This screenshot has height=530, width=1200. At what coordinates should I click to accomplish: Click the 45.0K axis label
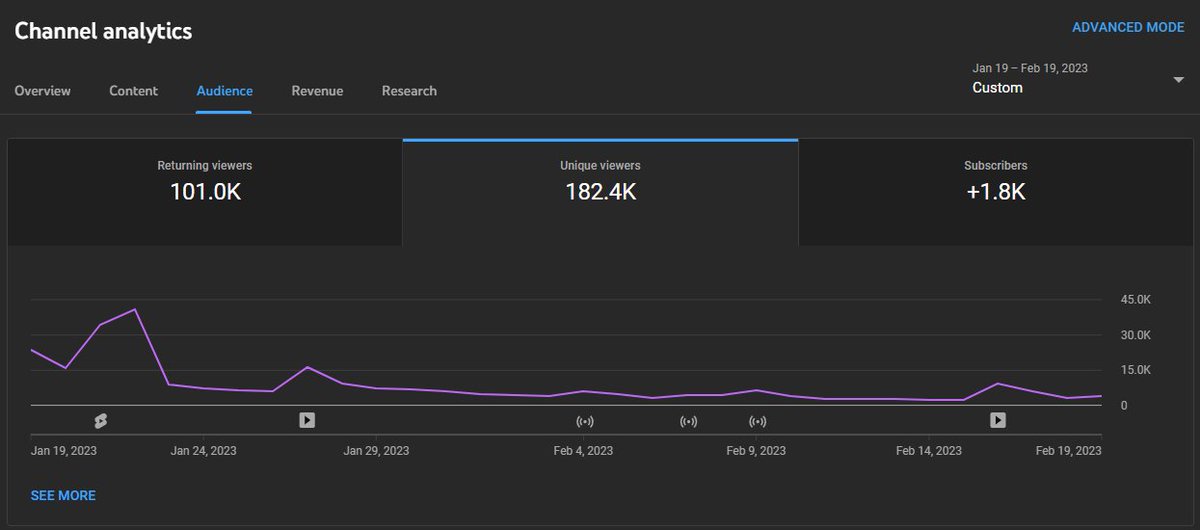1136,300
